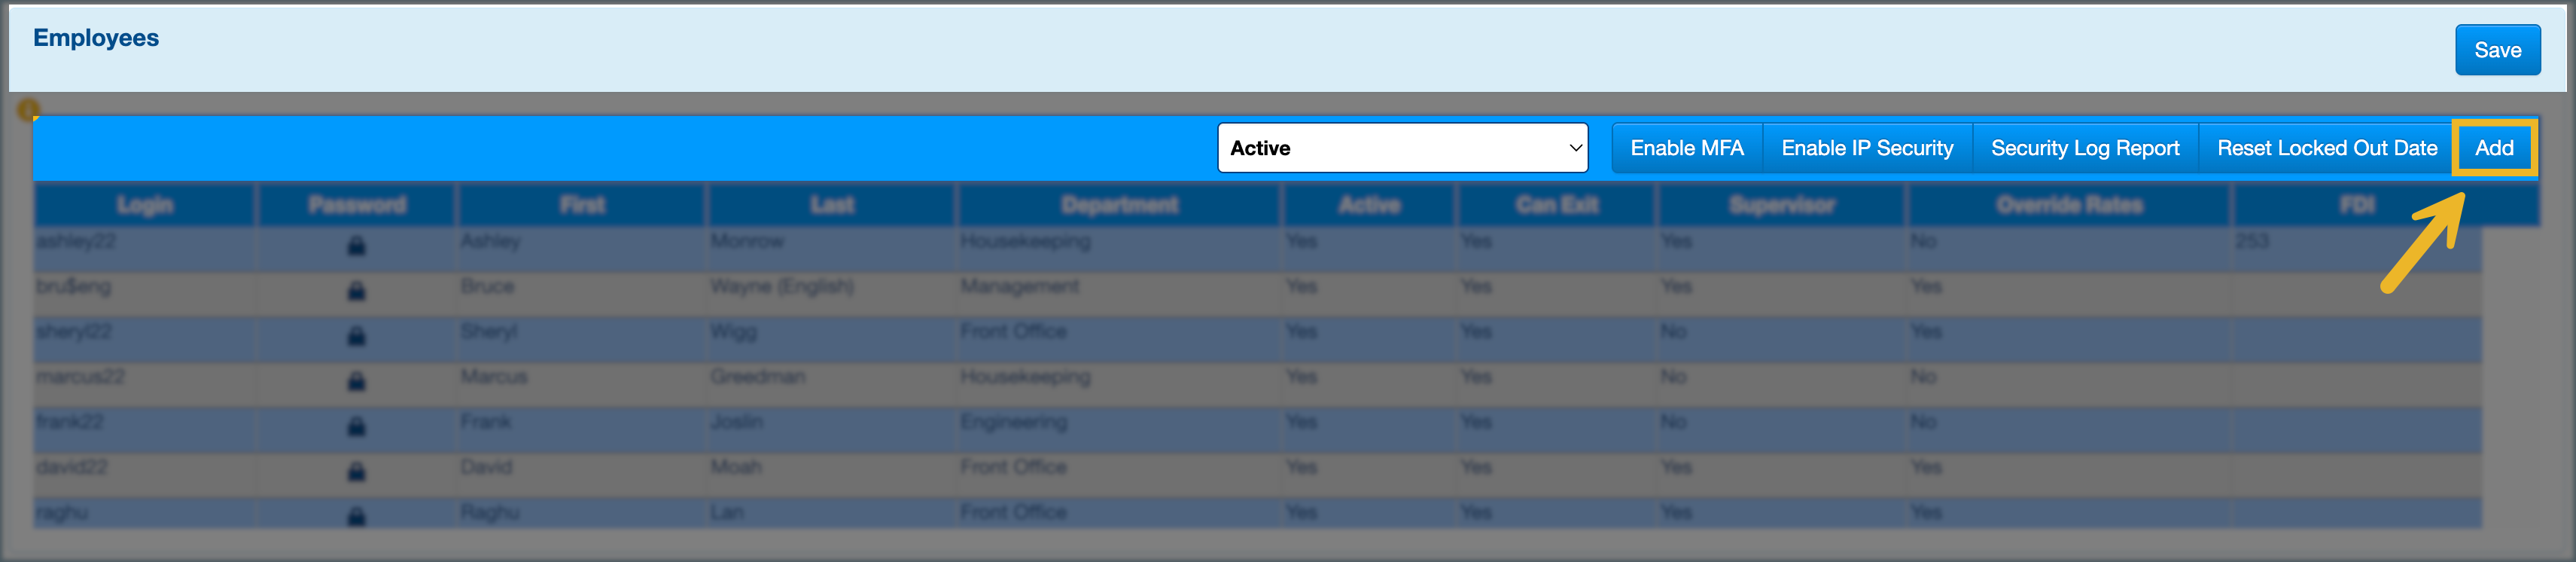Click Enable IP Security

click(x=1866, y=148)
